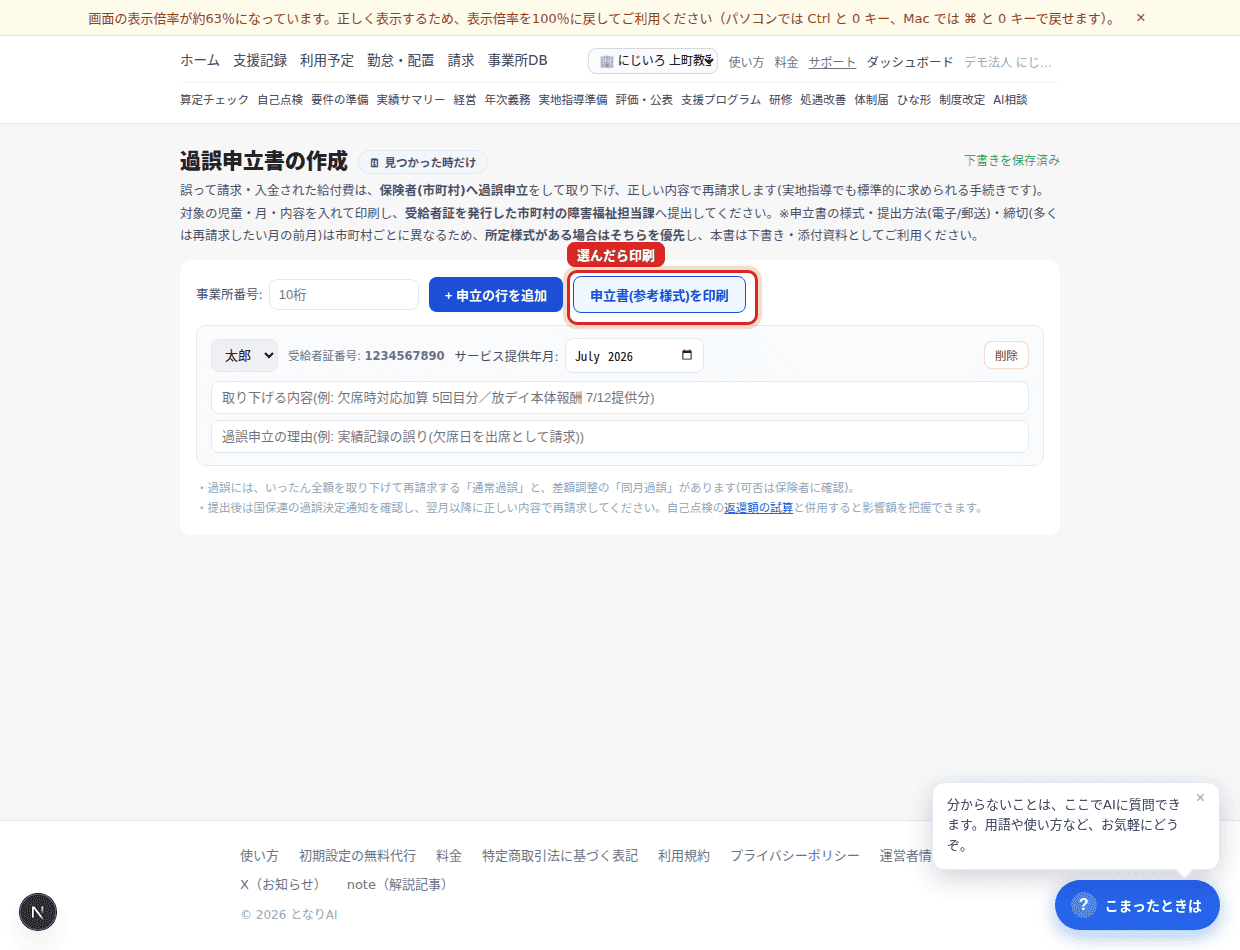The image size is (1240, 950).
Task: Switch to 要件の準備 tab
Action: pyautogui.click(x=340, y=100)
